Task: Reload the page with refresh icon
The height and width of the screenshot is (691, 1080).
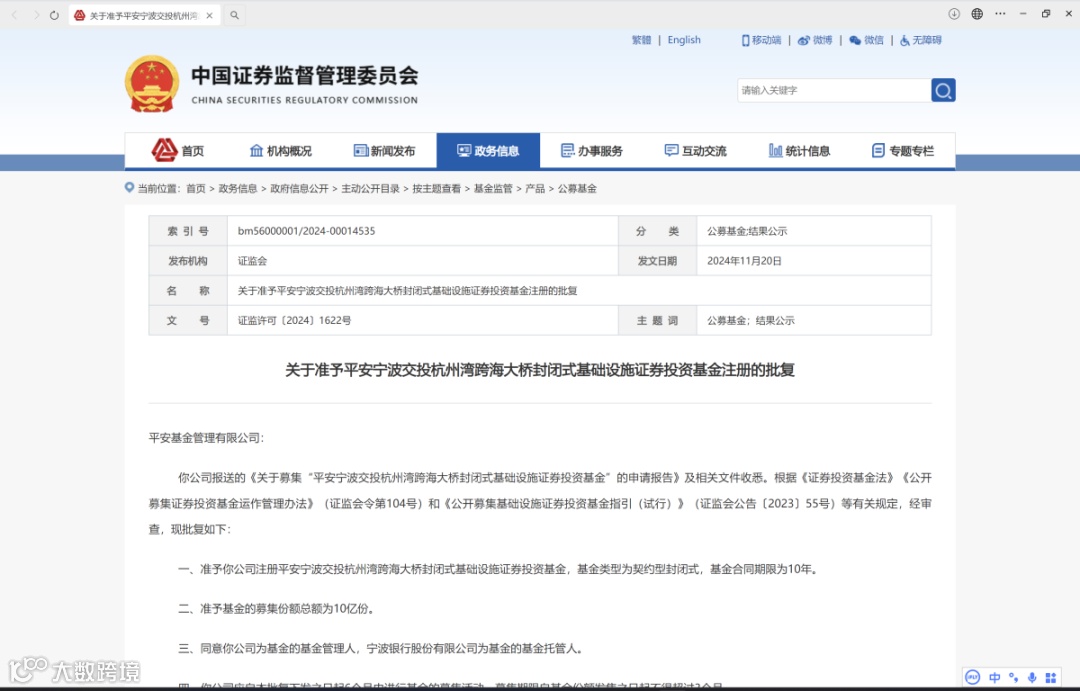Action: (54, 14)
